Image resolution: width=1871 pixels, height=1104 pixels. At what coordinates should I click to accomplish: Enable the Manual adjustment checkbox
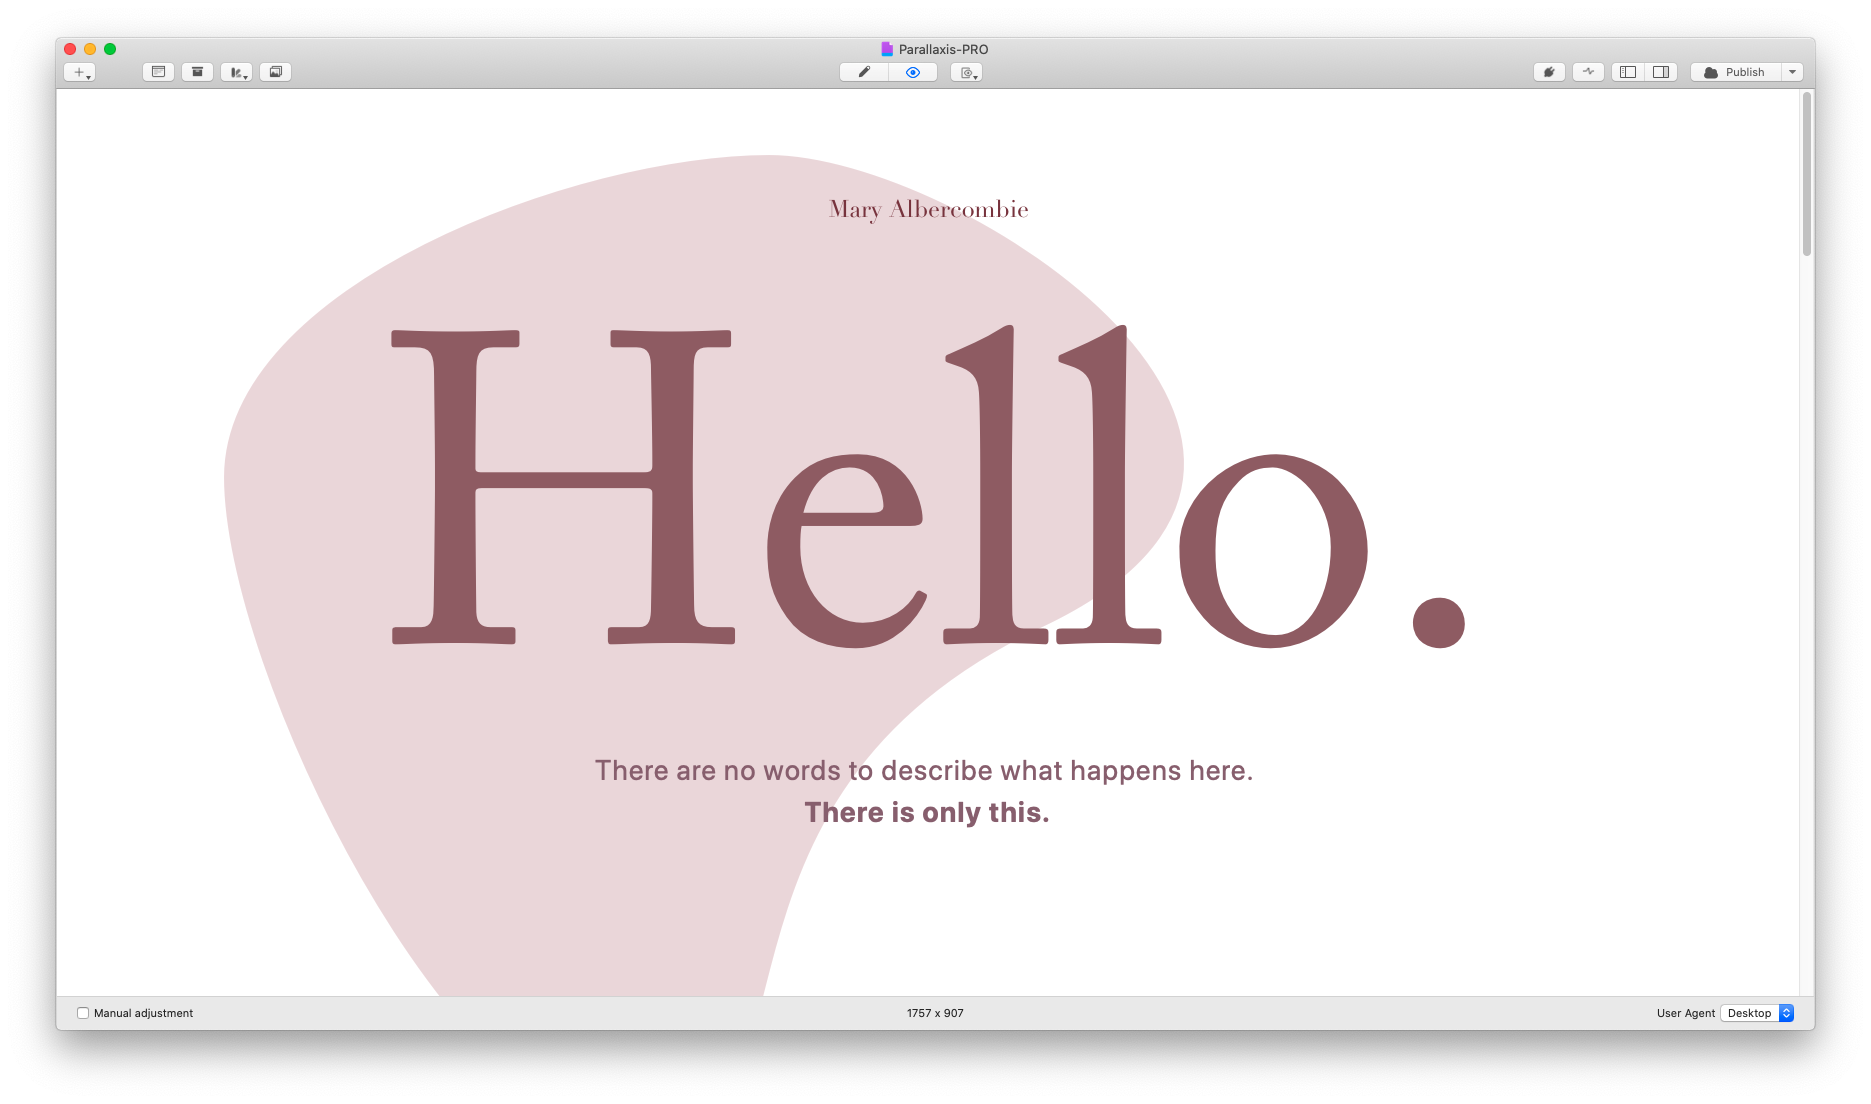(83, 1013)
